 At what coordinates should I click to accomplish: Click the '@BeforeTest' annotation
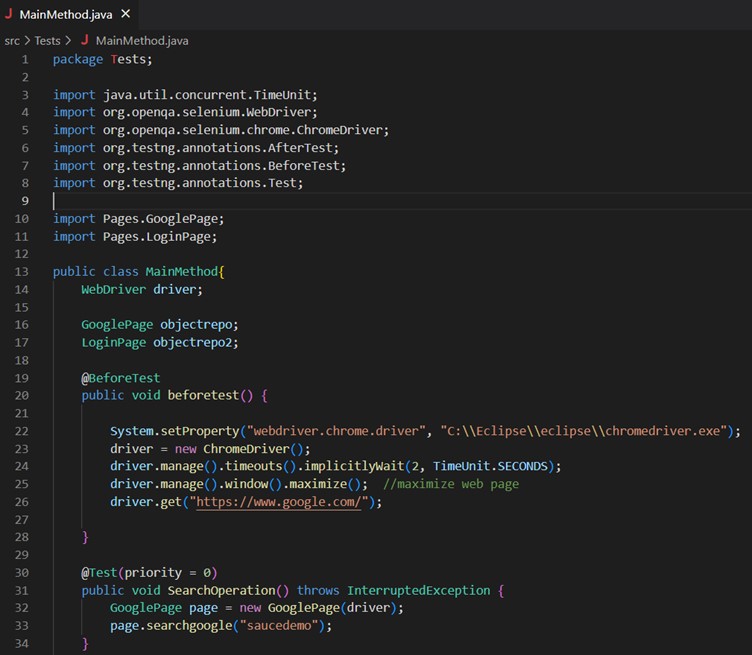coord(121,378)
